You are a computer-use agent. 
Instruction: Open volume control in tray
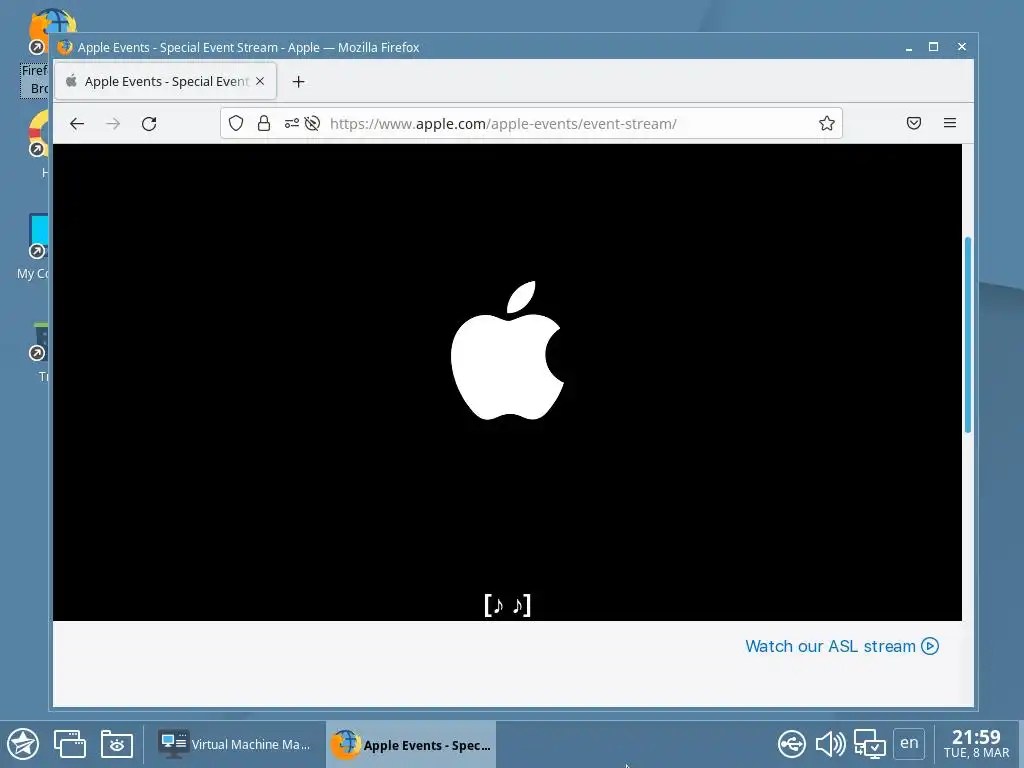point(830,744)
